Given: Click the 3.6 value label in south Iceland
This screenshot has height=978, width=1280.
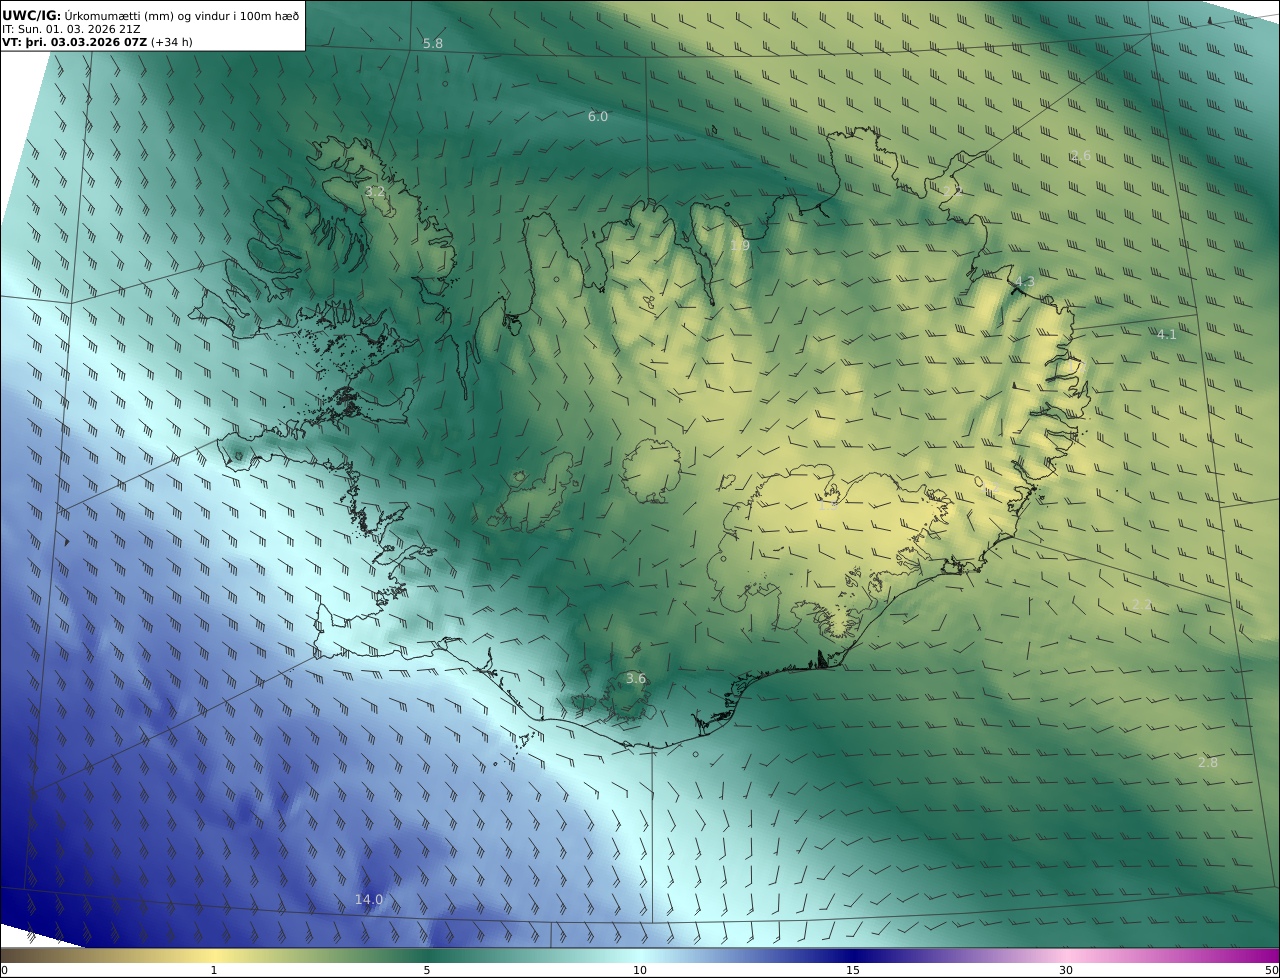Looking at the screenshot, I should tap(636, 678).
